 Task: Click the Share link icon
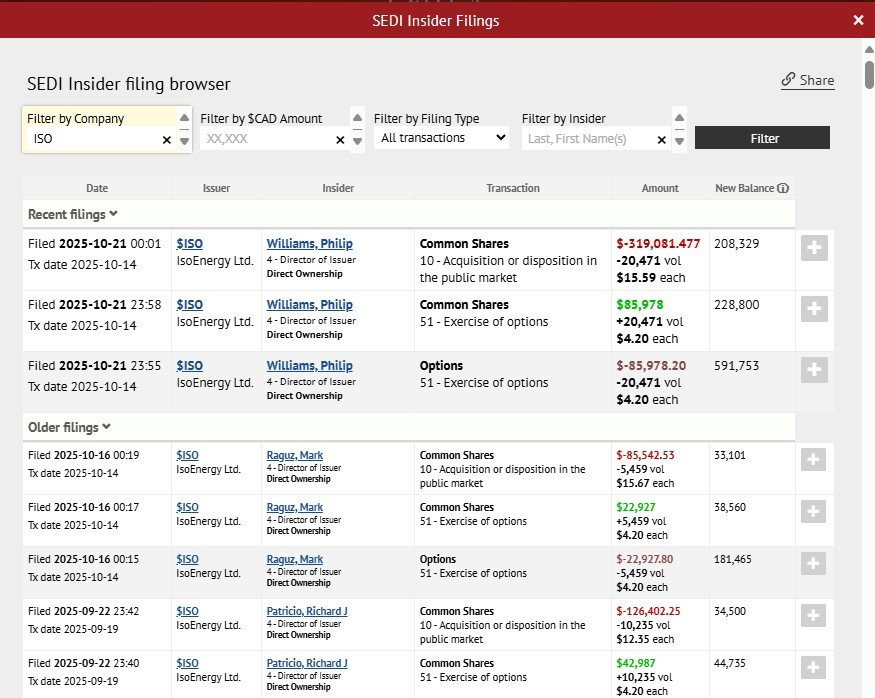click(x=788, y=80)
